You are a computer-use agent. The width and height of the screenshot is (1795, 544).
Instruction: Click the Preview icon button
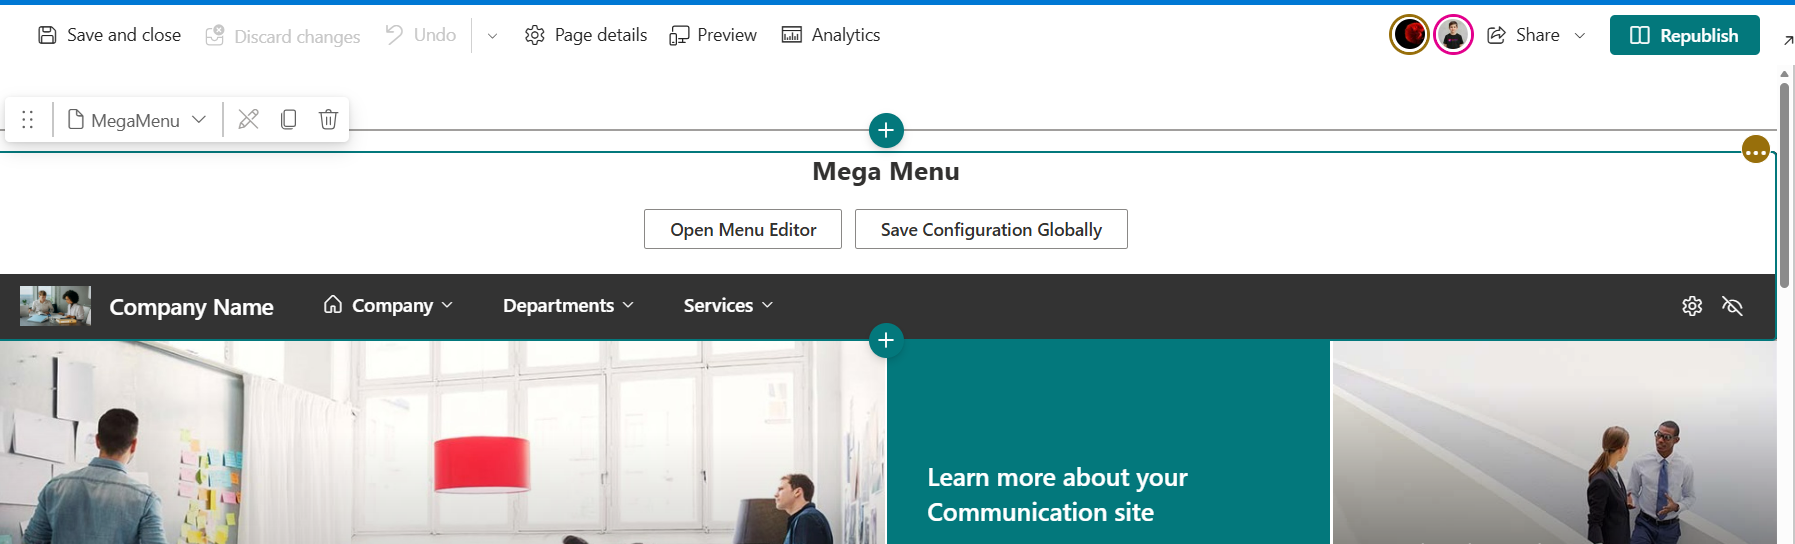(x=679, y=35)
